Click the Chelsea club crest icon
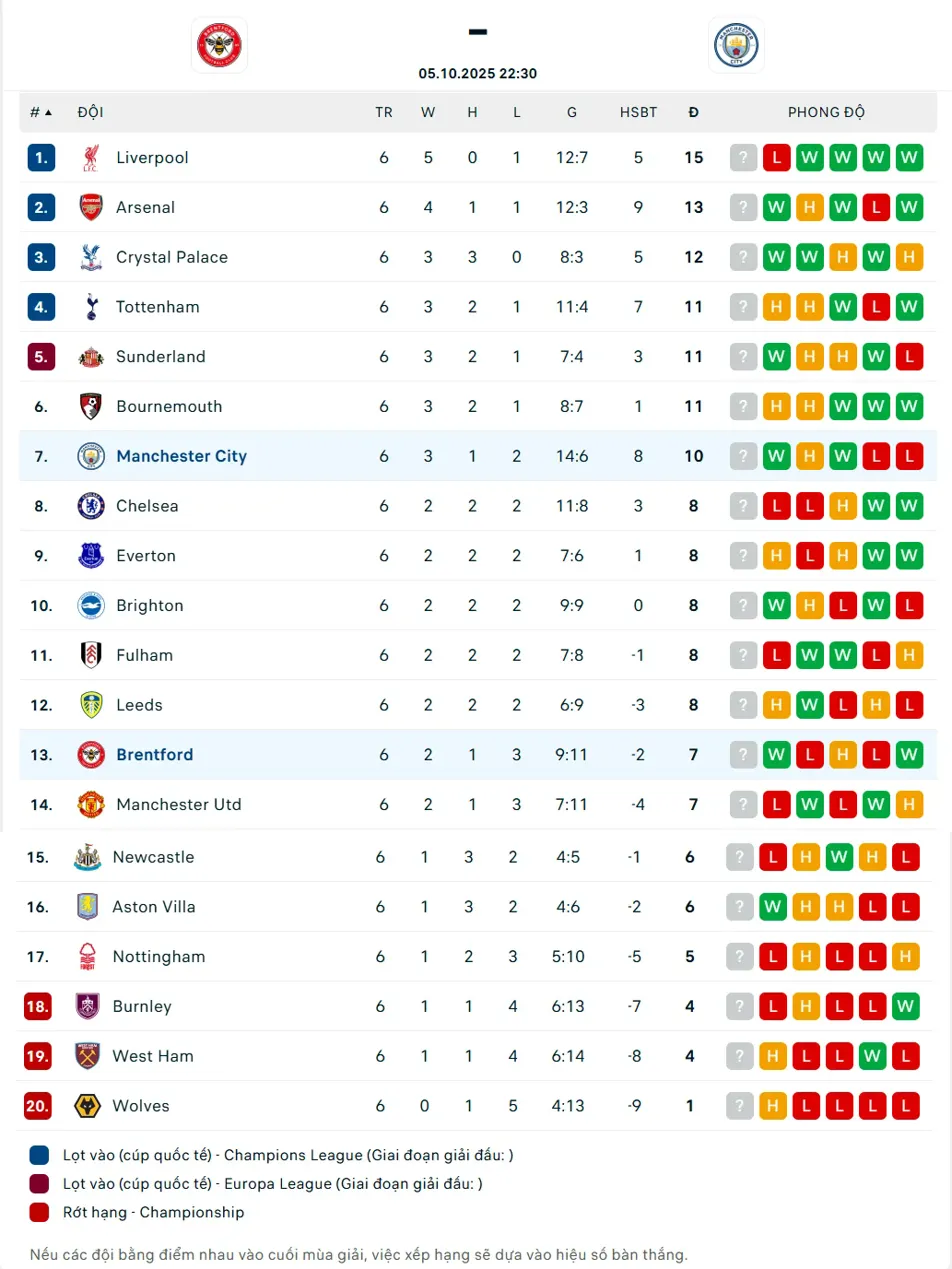 [x=91, y=506]
